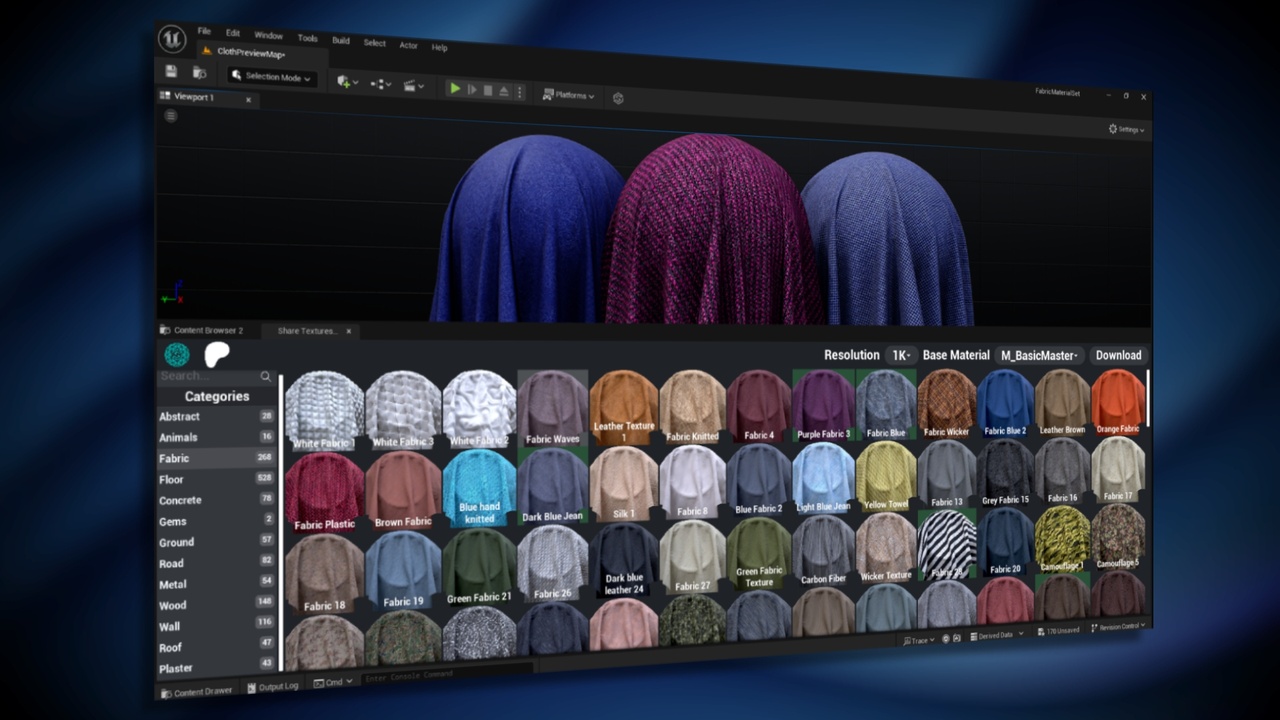Click the white Patreon icon beside the sphere
This screenshot has width=1280, height=720.
[x=215, y=353]
